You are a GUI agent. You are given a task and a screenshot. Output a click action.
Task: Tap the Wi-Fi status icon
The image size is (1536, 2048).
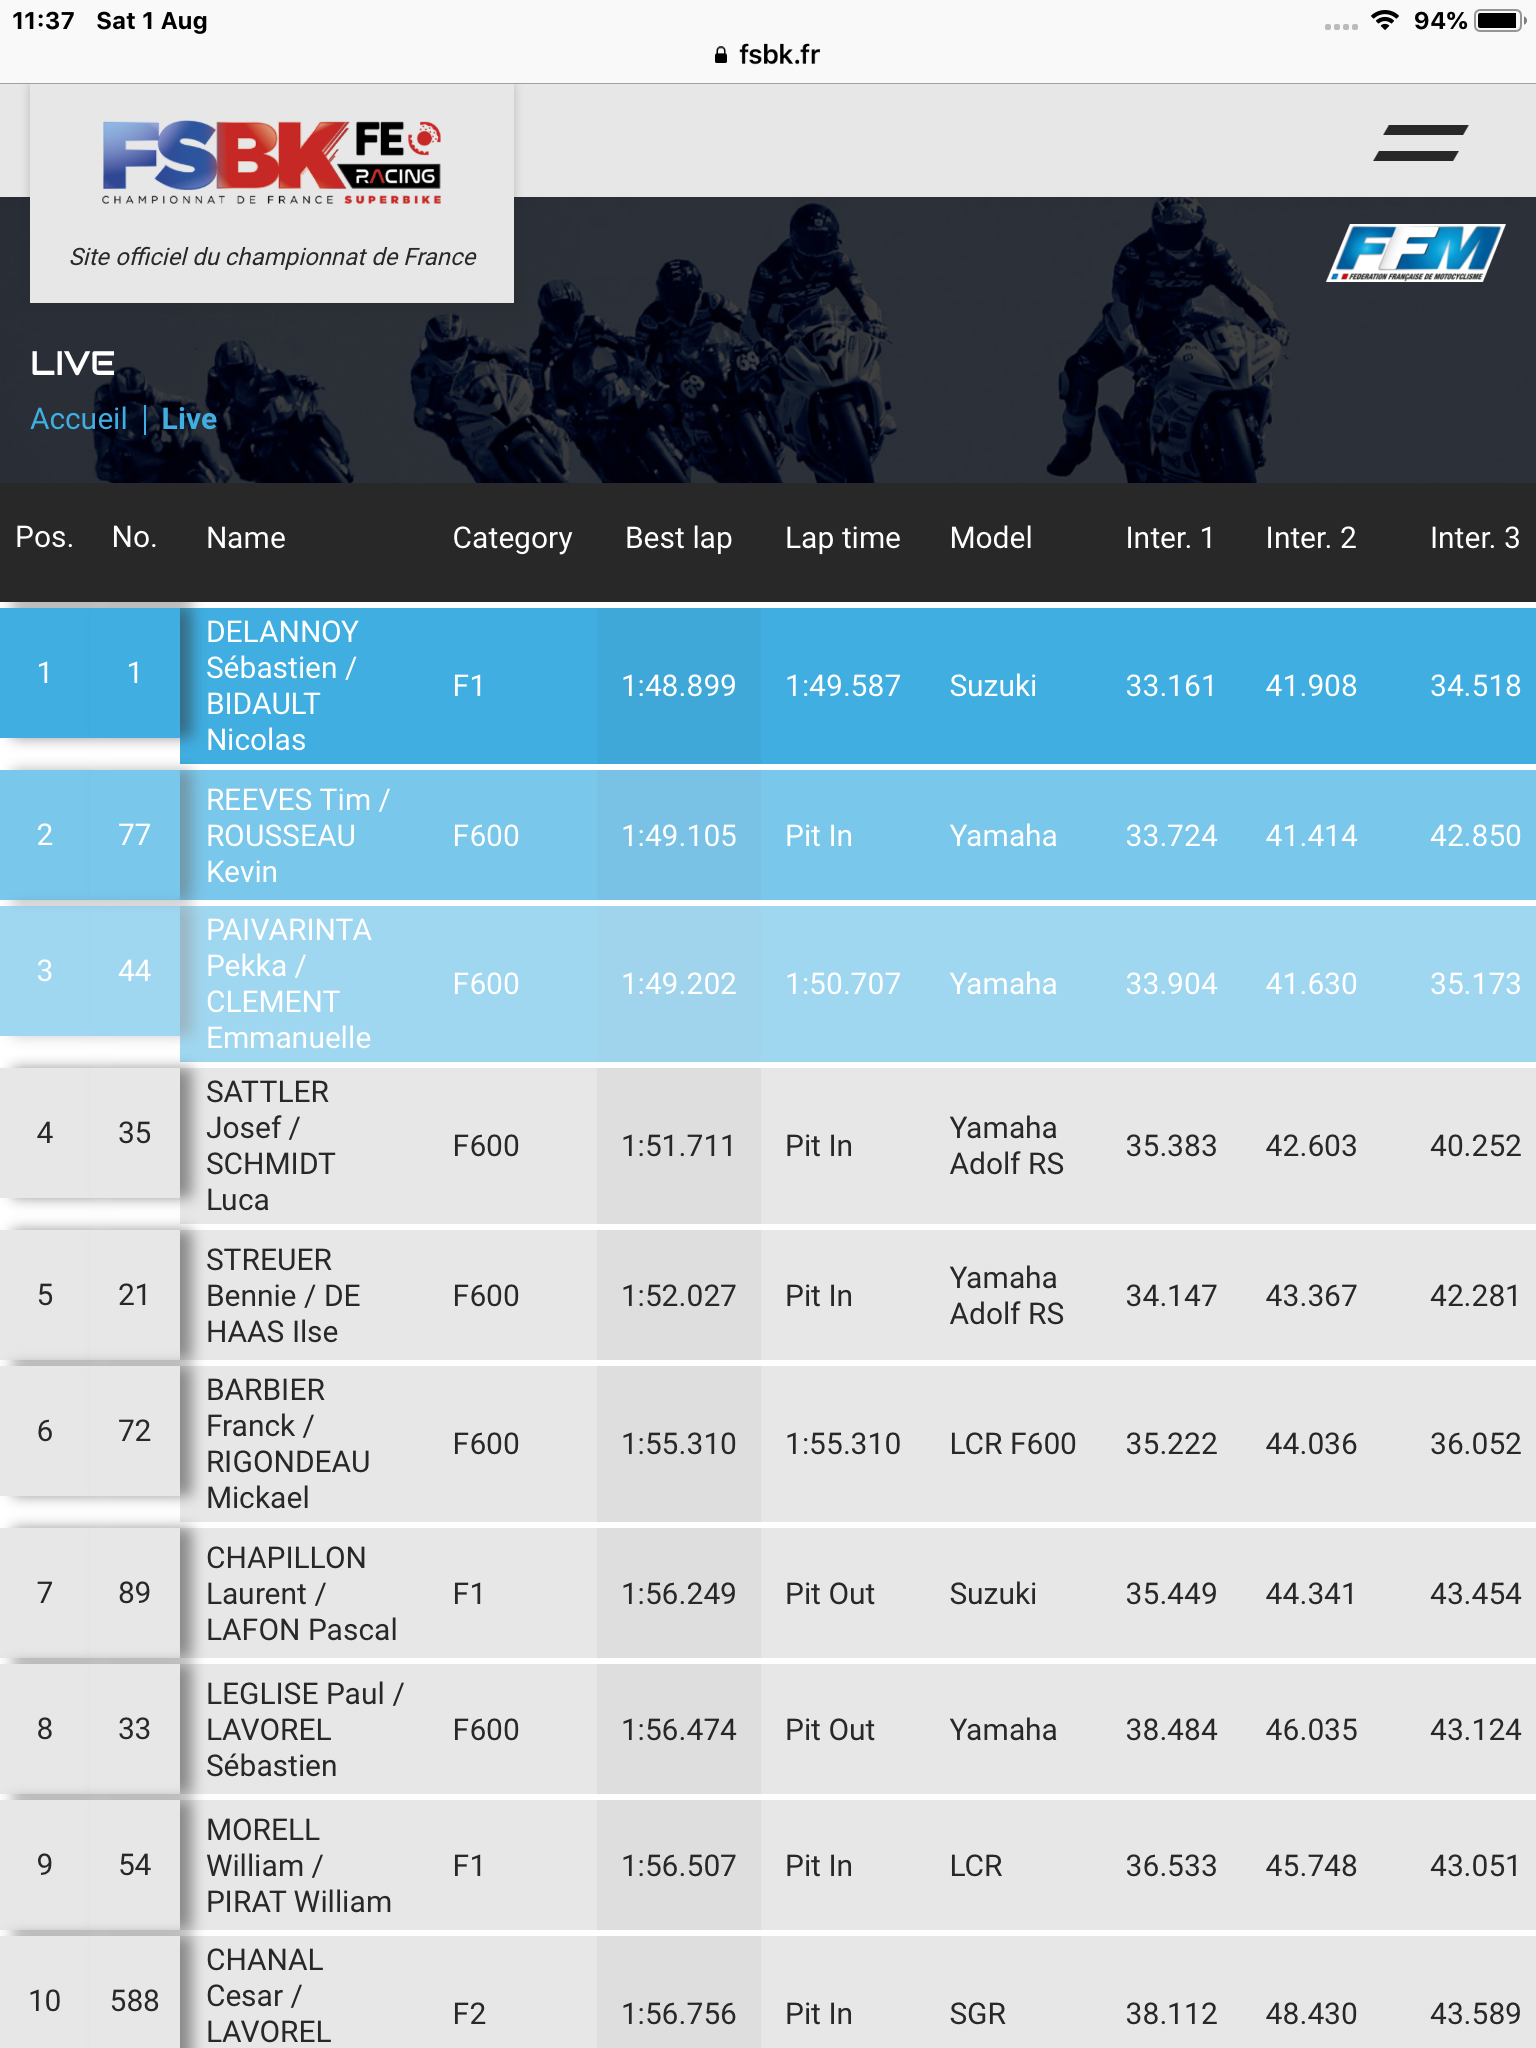pyautogui.click(x=1385, y=20)
